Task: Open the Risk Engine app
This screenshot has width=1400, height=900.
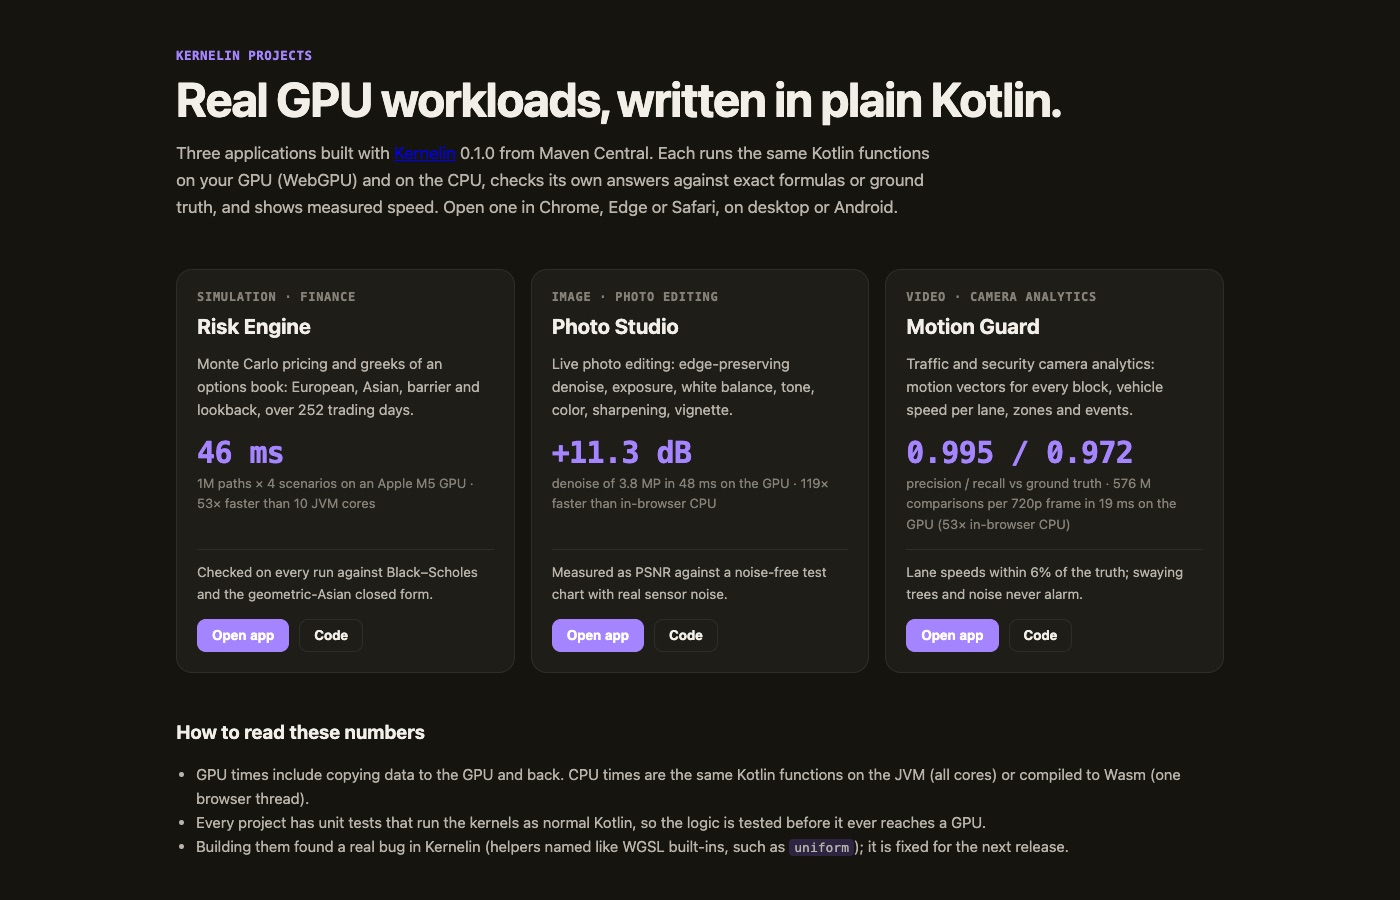Action: 243,635
